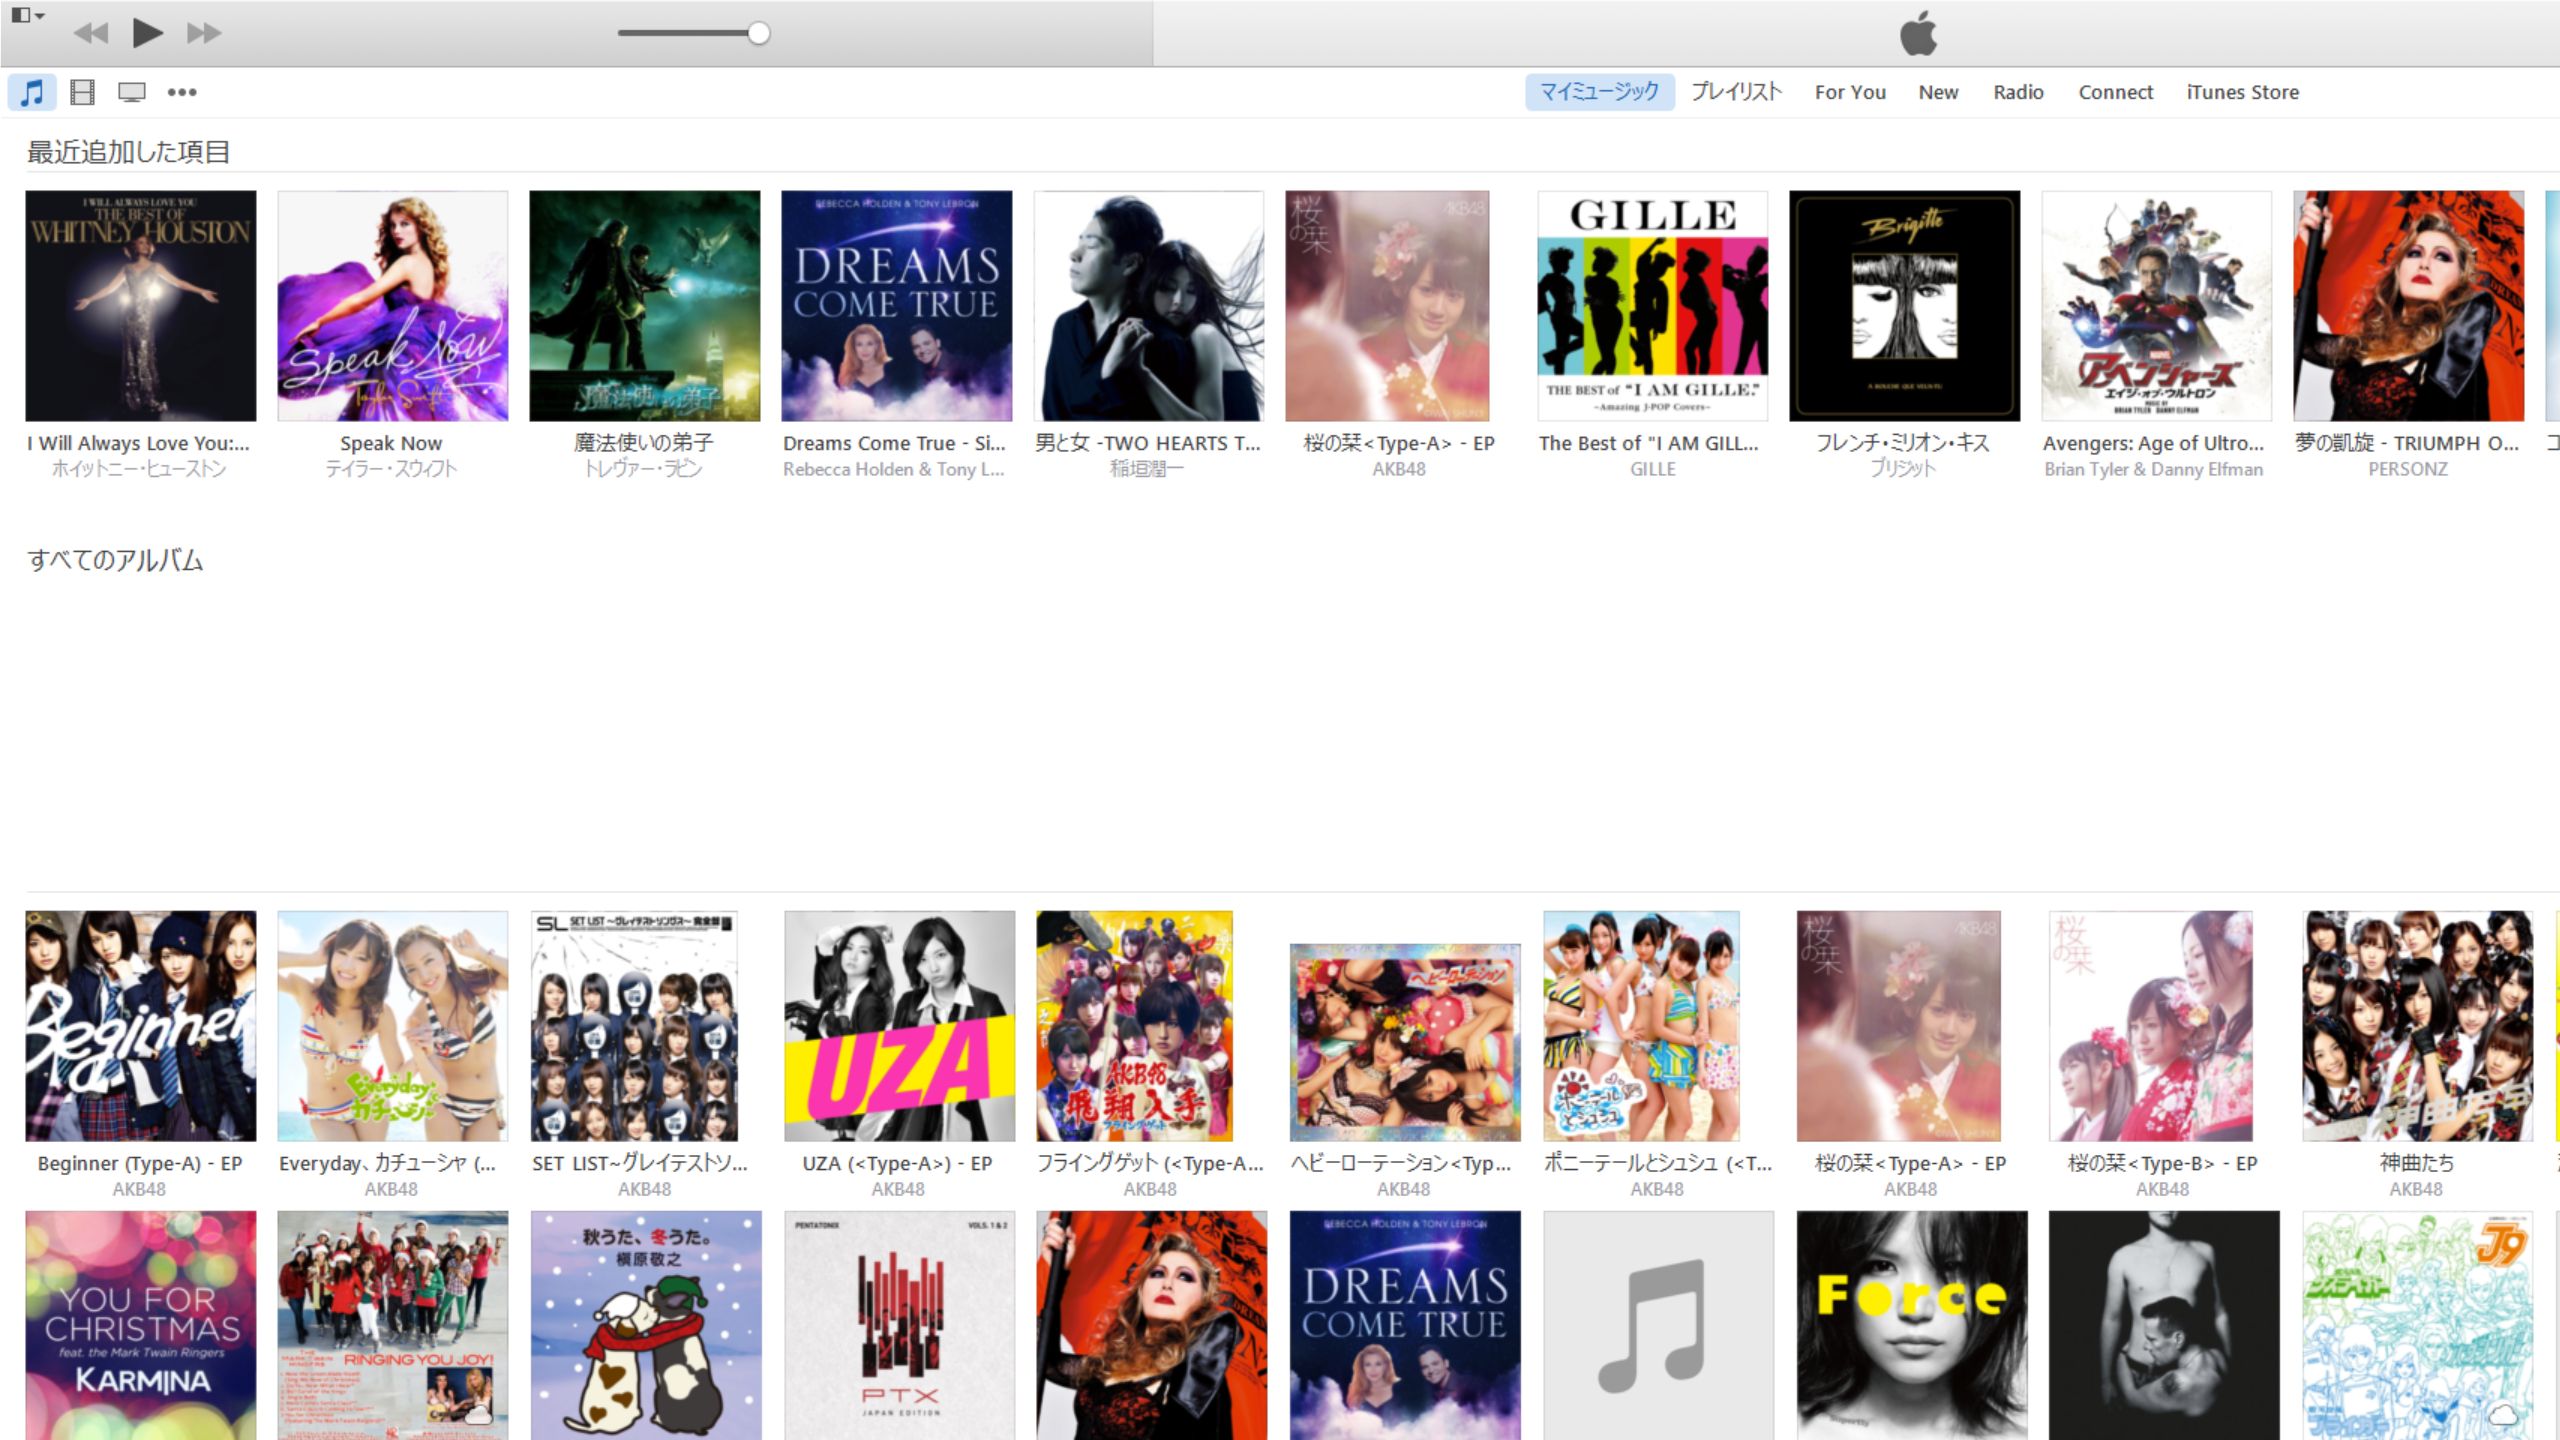Screen dimensions: 2560x1440
Task: Open the ヘビーローテーション album cover
Action: (1405, 1042)
